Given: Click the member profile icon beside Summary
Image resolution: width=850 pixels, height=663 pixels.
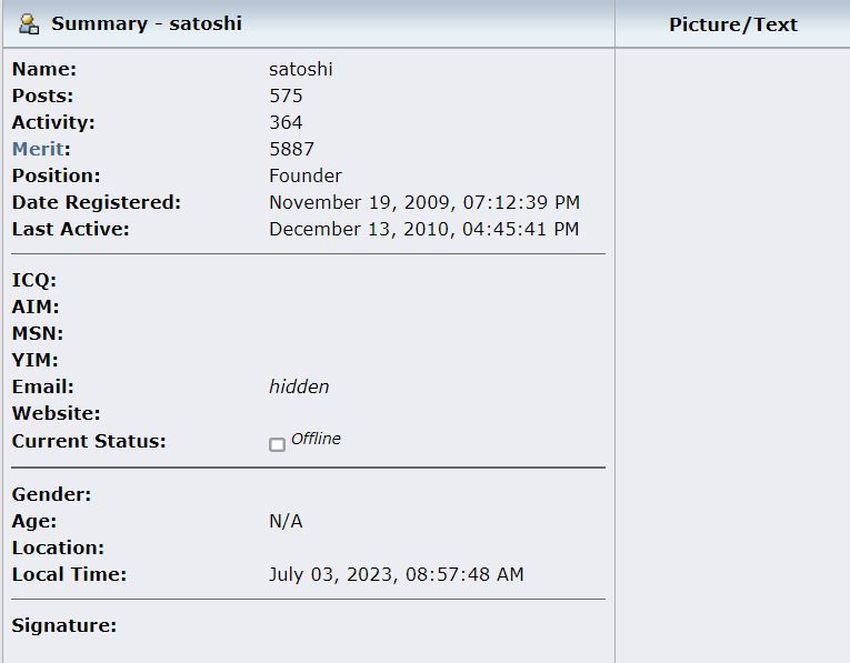Looking at the screenshot, I should coord(30,23).
